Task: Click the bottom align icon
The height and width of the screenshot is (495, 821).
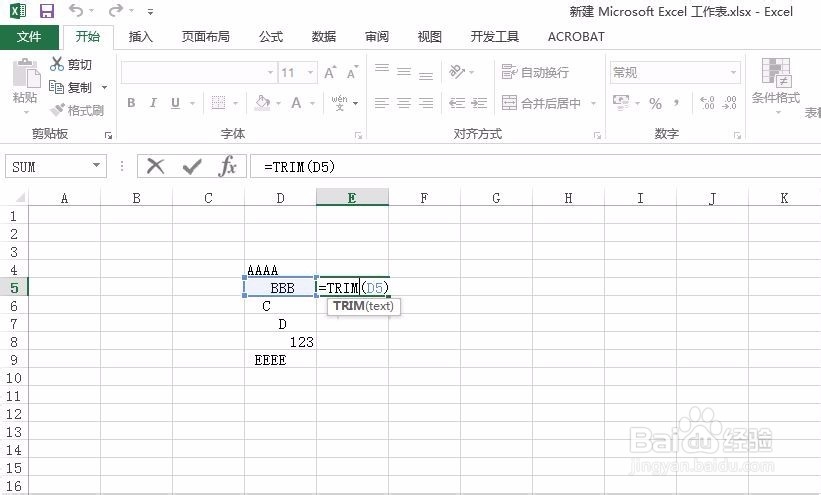Action: (426, 73)
